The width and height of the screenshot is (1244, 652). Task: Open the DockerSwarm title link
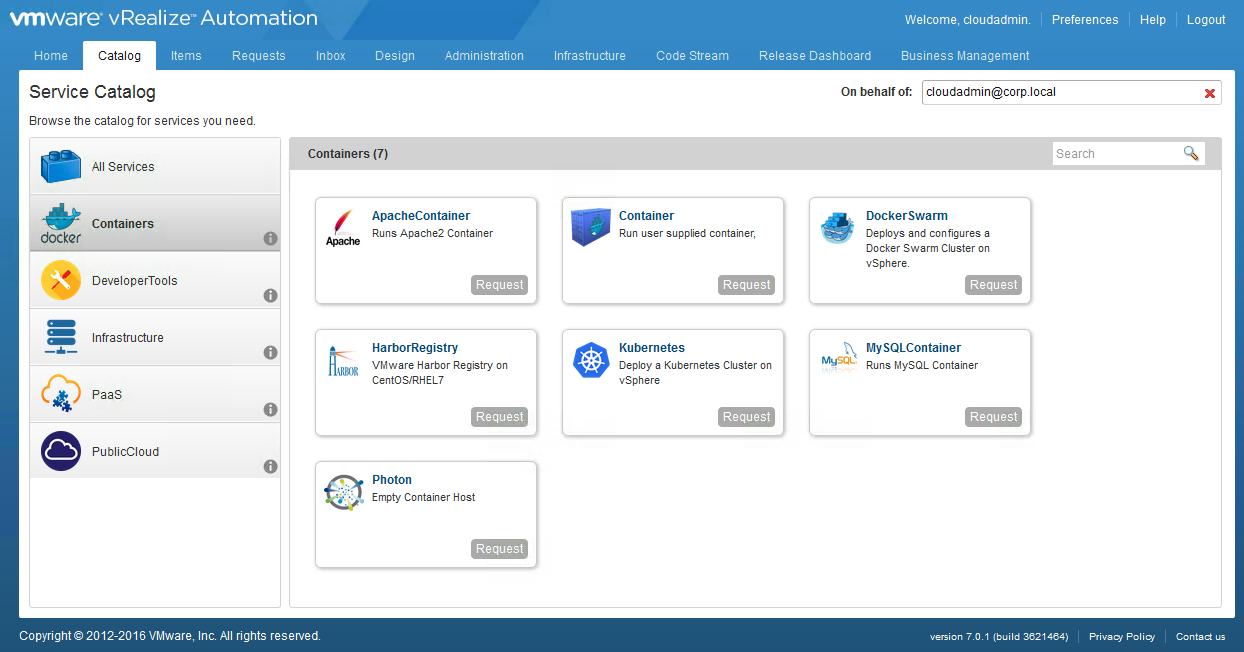coord(907,216)
